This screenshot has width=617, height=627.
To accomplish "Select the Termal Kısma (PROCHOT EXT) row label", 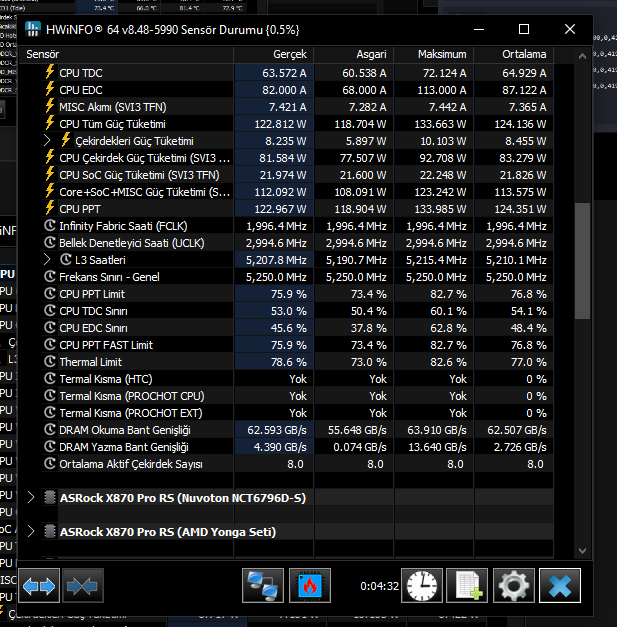I will click(131, 413).
